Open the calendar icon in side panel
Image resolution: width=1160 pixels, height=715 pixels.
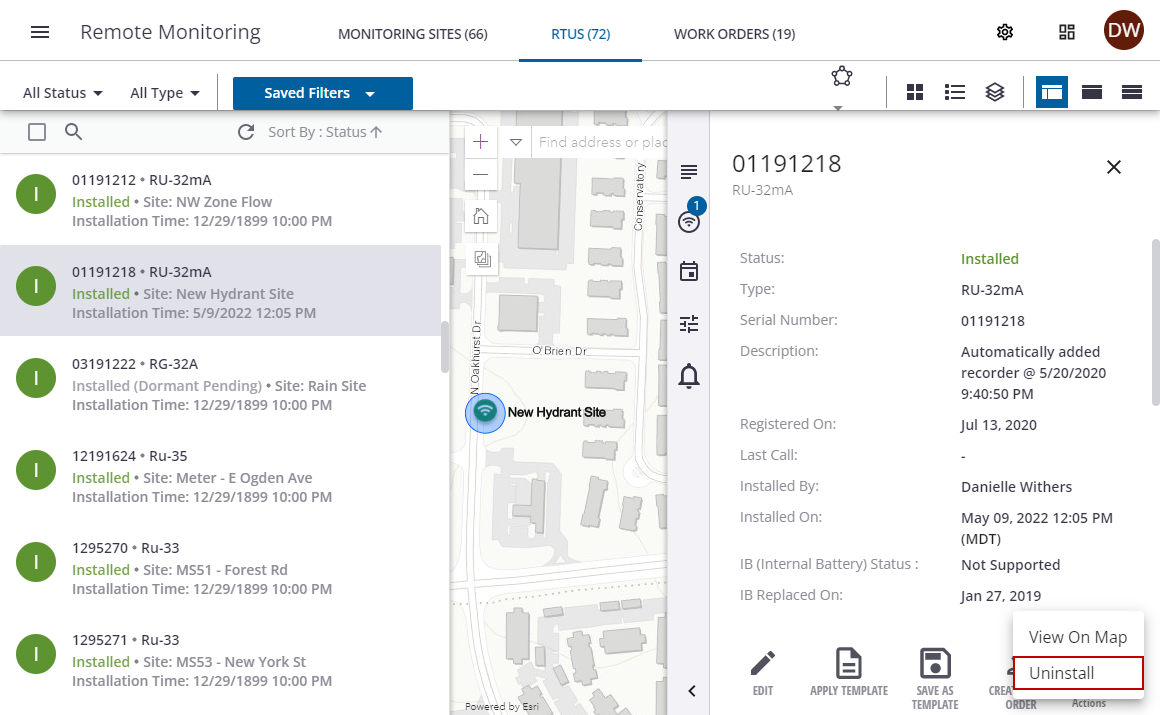click(689, 272)
